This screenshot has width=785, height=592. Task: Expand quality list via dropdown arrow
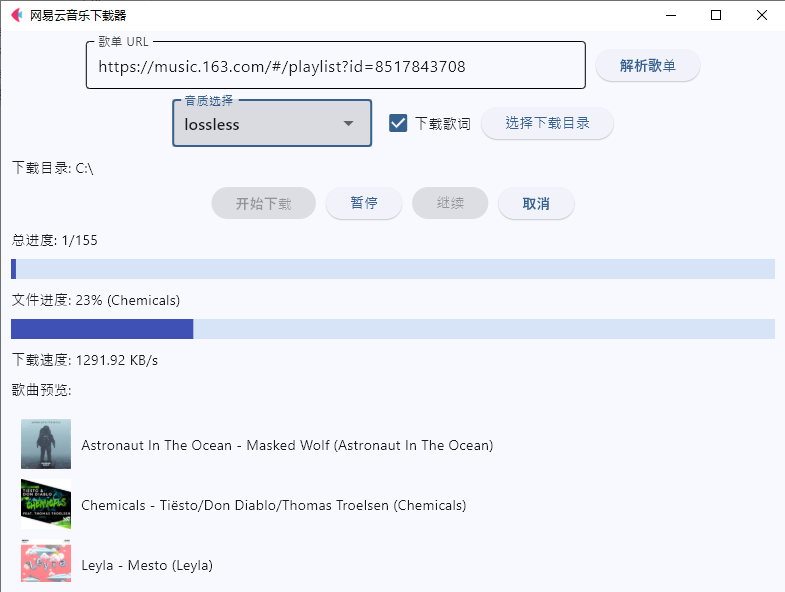(x=348, y=123)
